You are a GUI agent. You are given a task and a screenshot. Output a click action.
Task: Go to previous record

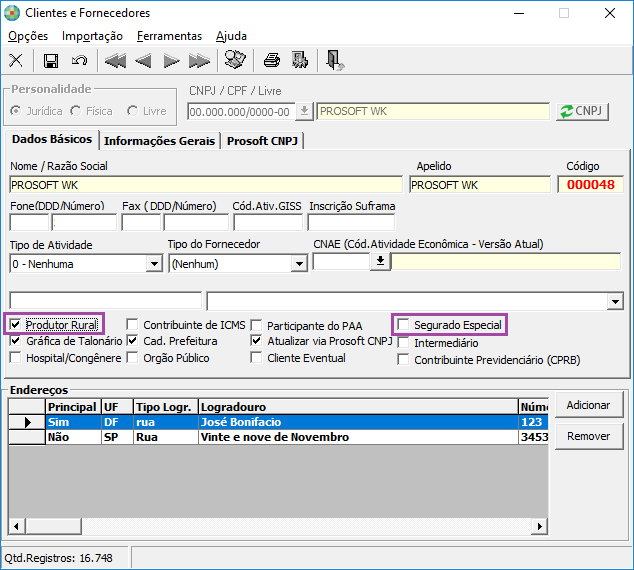(x=144, y=61)
